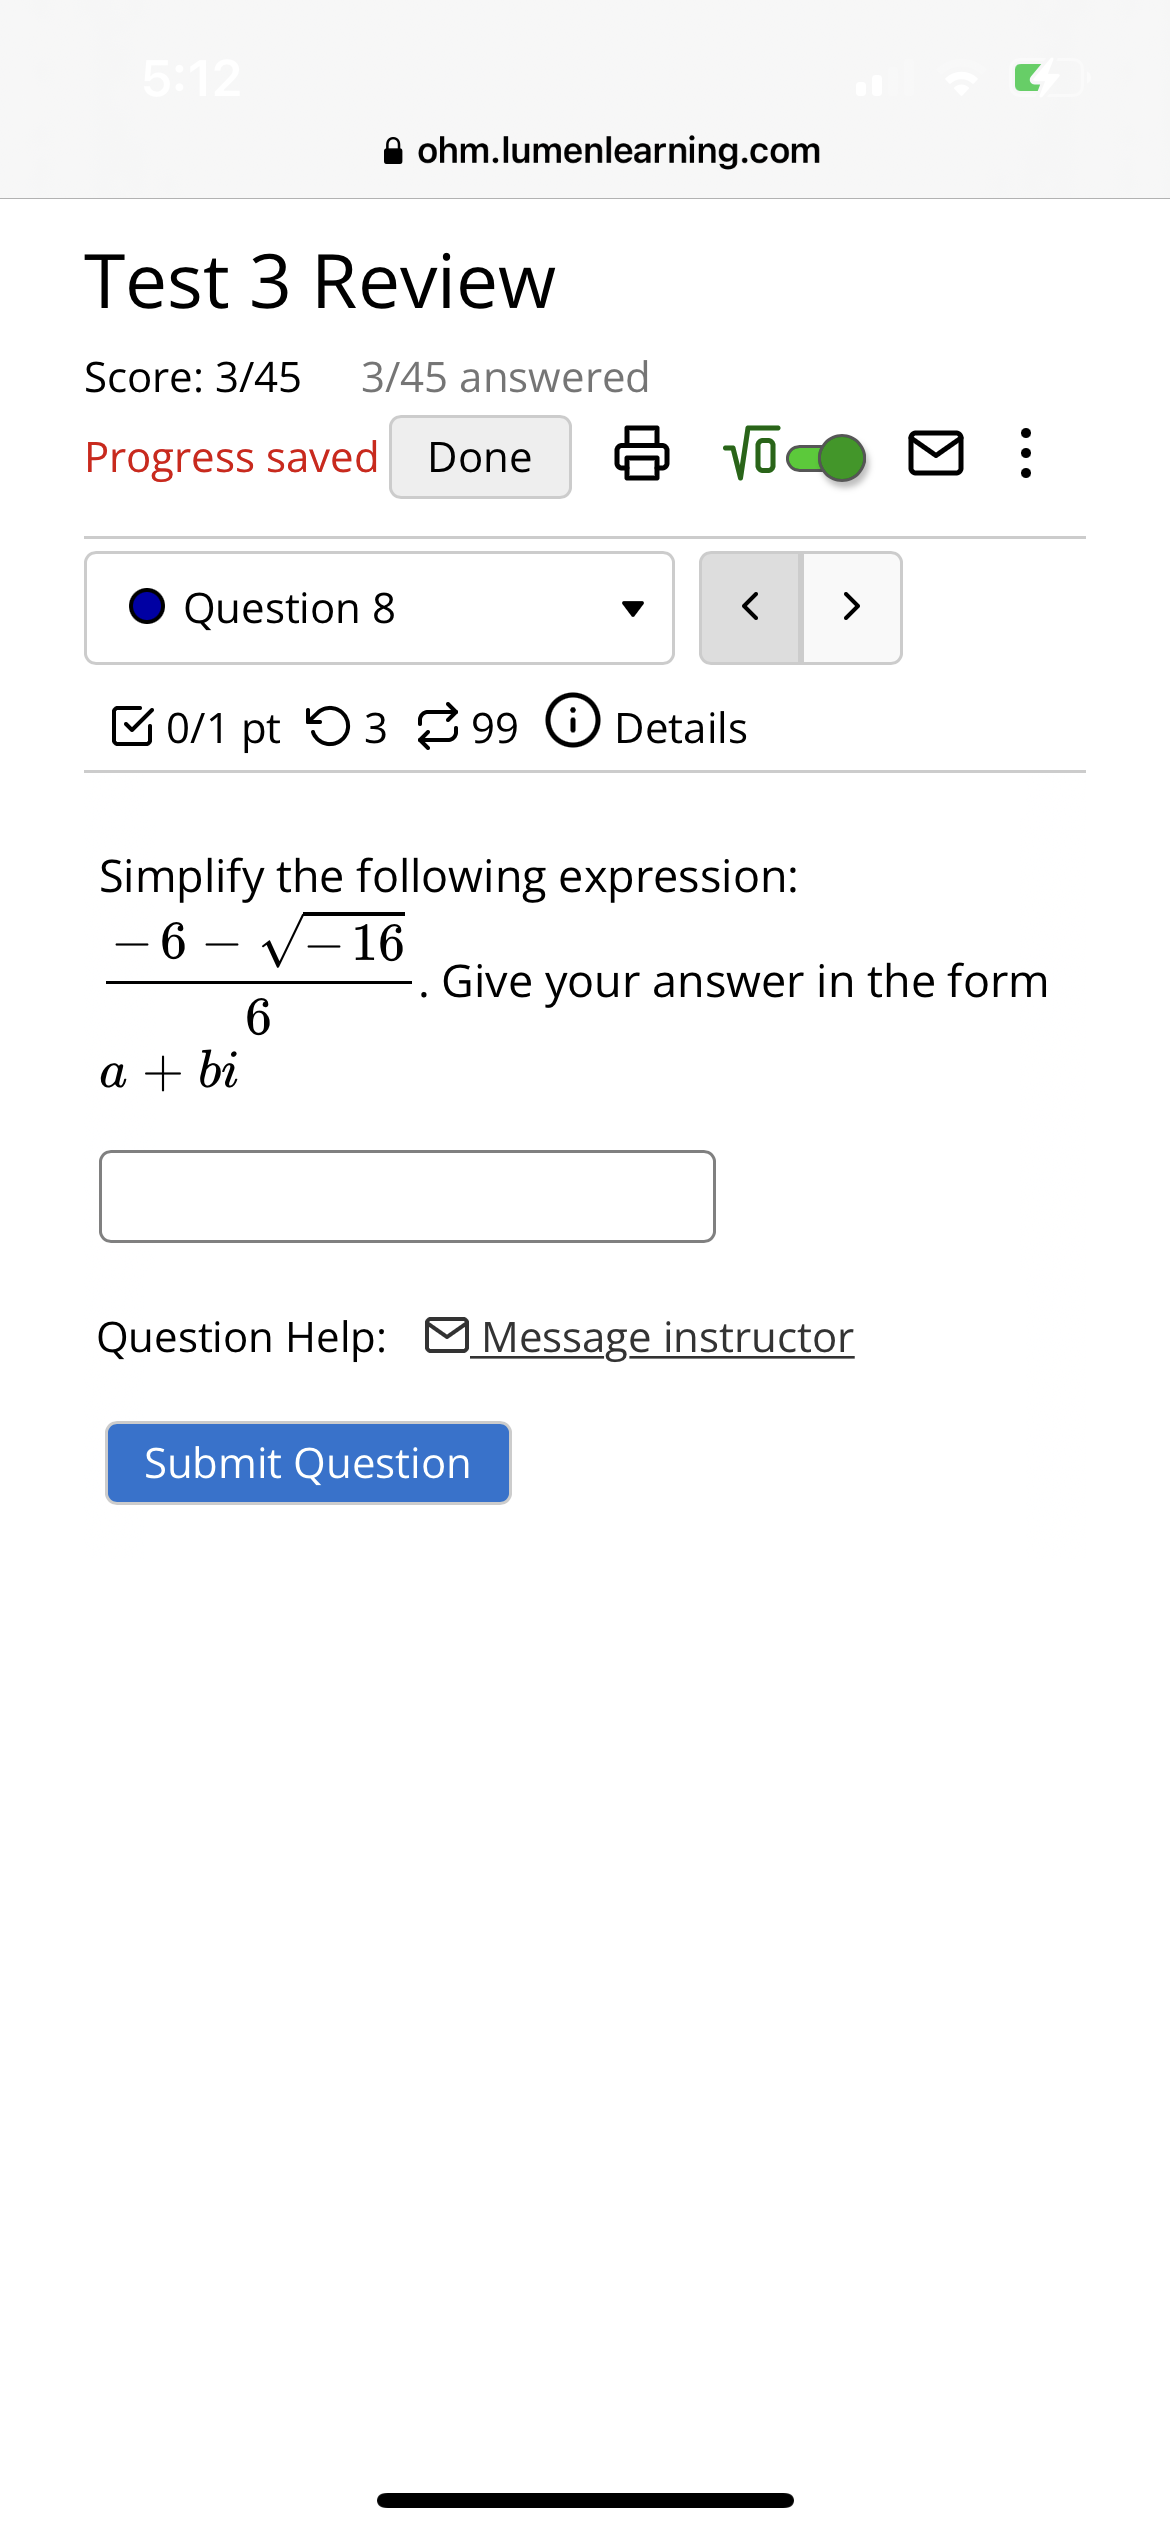Go to the previous question with left chevron
This screenshot has width=1170, height=2532.
pyautogui.click(x=751, y=607)
